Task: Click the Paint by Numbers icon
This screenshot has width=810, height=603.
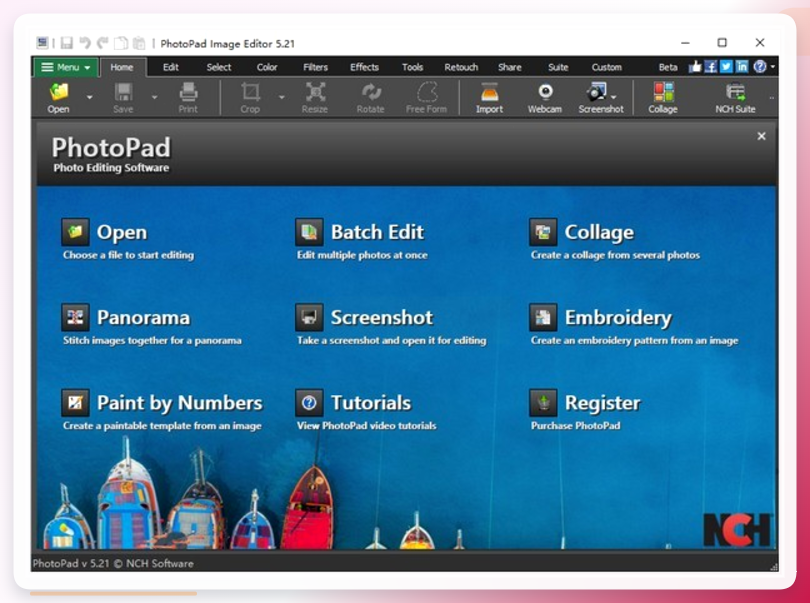Action: 75,403
